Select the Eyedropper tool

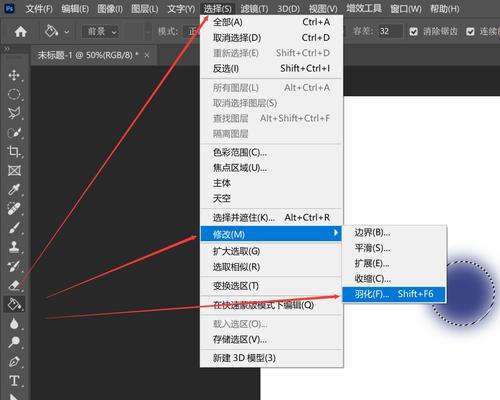(14, 190)
